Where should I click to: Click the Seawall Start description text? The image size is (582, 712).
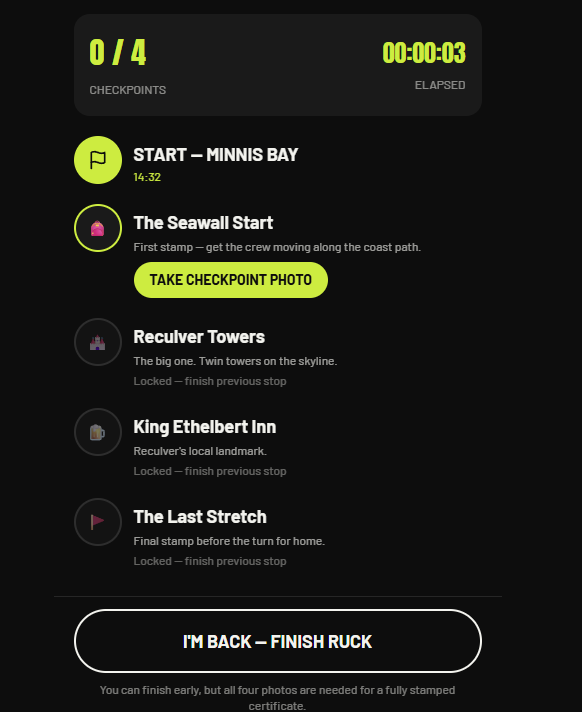tap(277, 247)
